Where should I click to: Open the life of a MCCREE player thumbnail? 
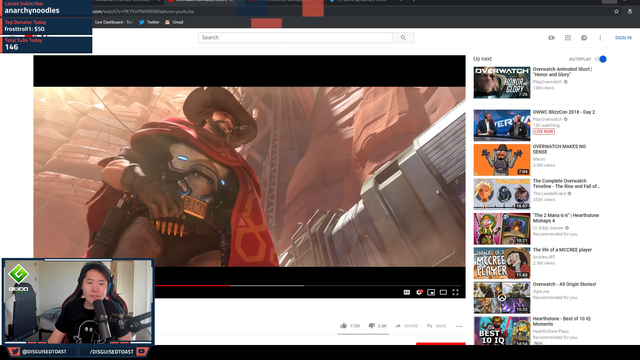502,263
